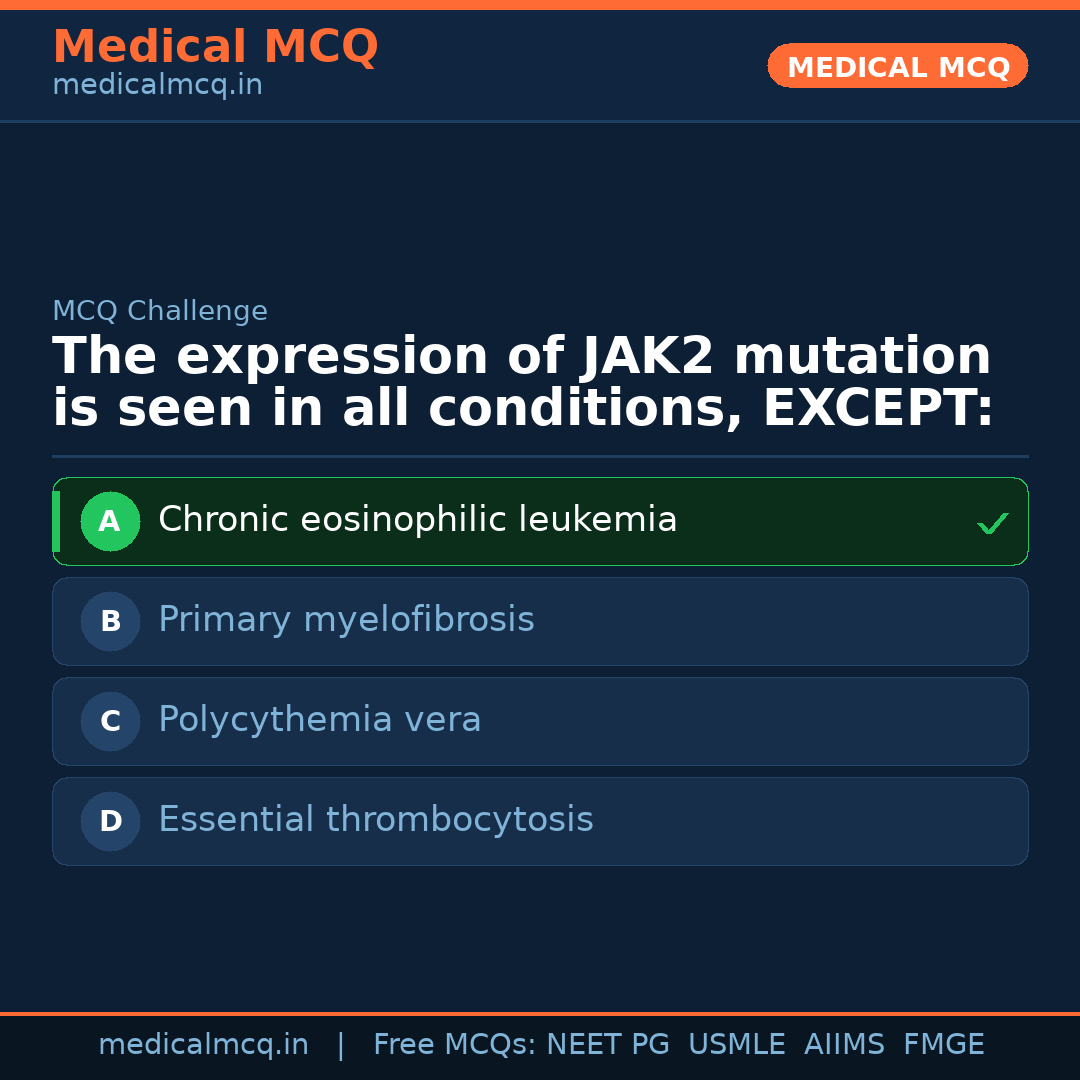Open the medicalmcq.in link below the header title
Screen dimensions: 1080x1080
click(x=157, y=86)
